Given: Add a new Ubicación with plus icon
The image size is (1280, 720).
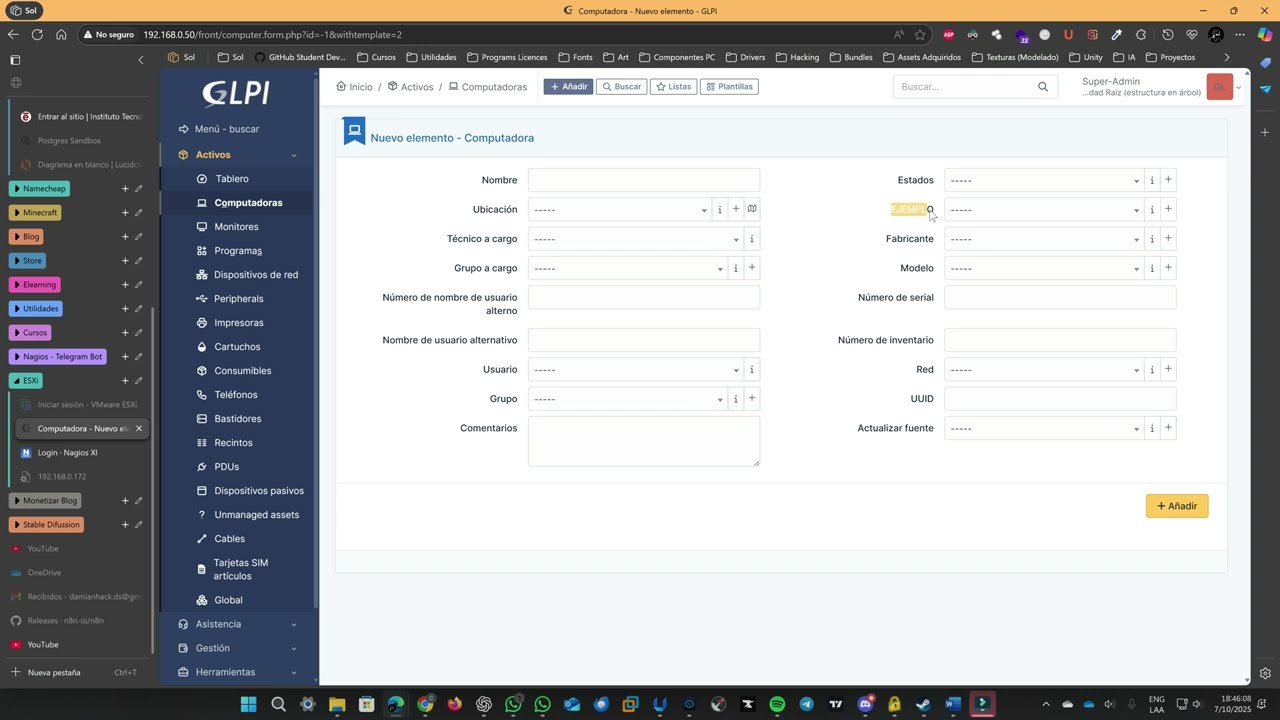Looking at the screenshot, I should click(x=736, y=209).
